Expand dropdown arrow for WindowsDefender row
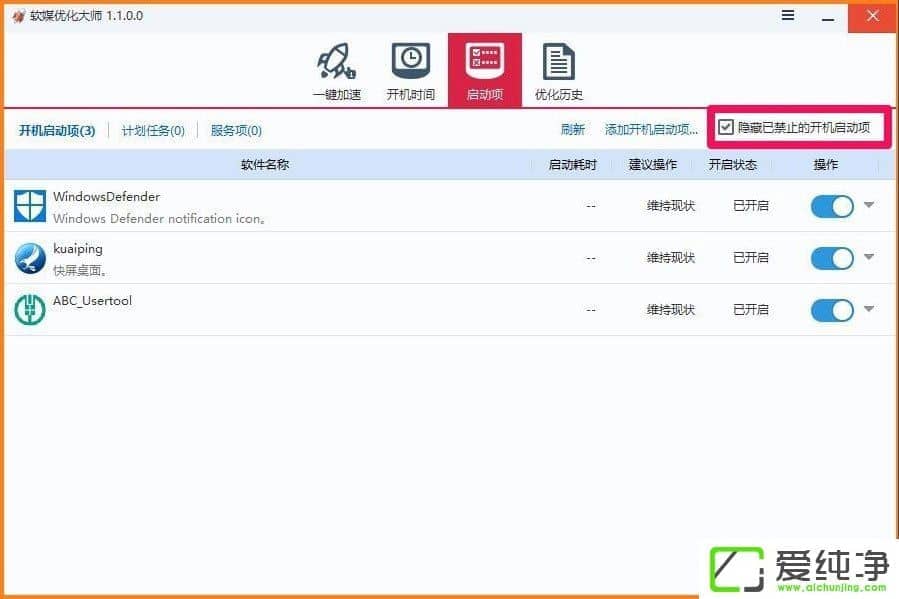 tap(869, 205)
